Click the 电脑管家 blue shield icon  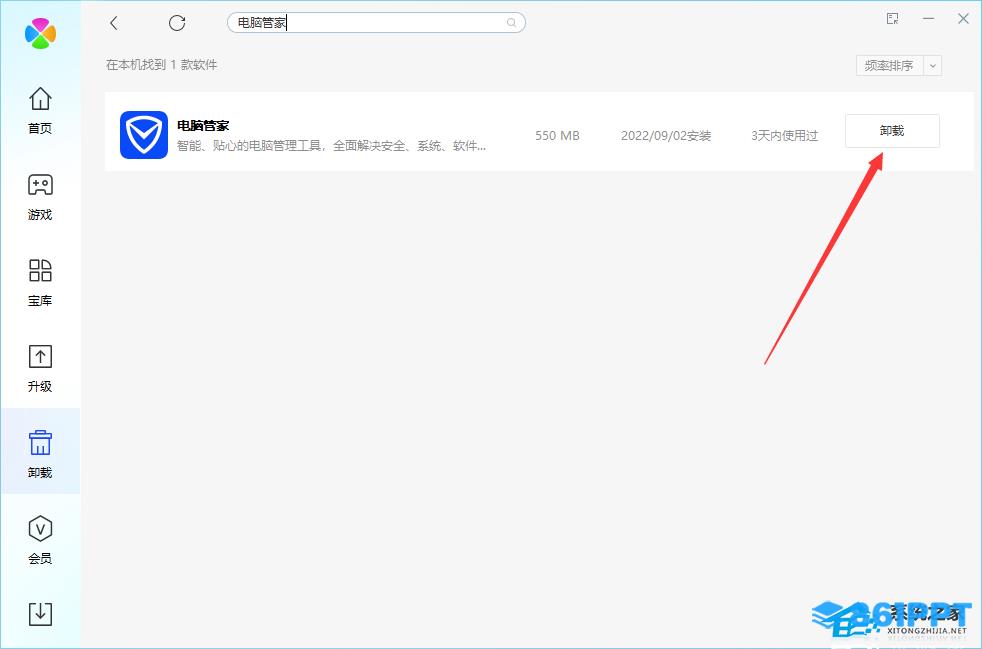pos(144,135)
